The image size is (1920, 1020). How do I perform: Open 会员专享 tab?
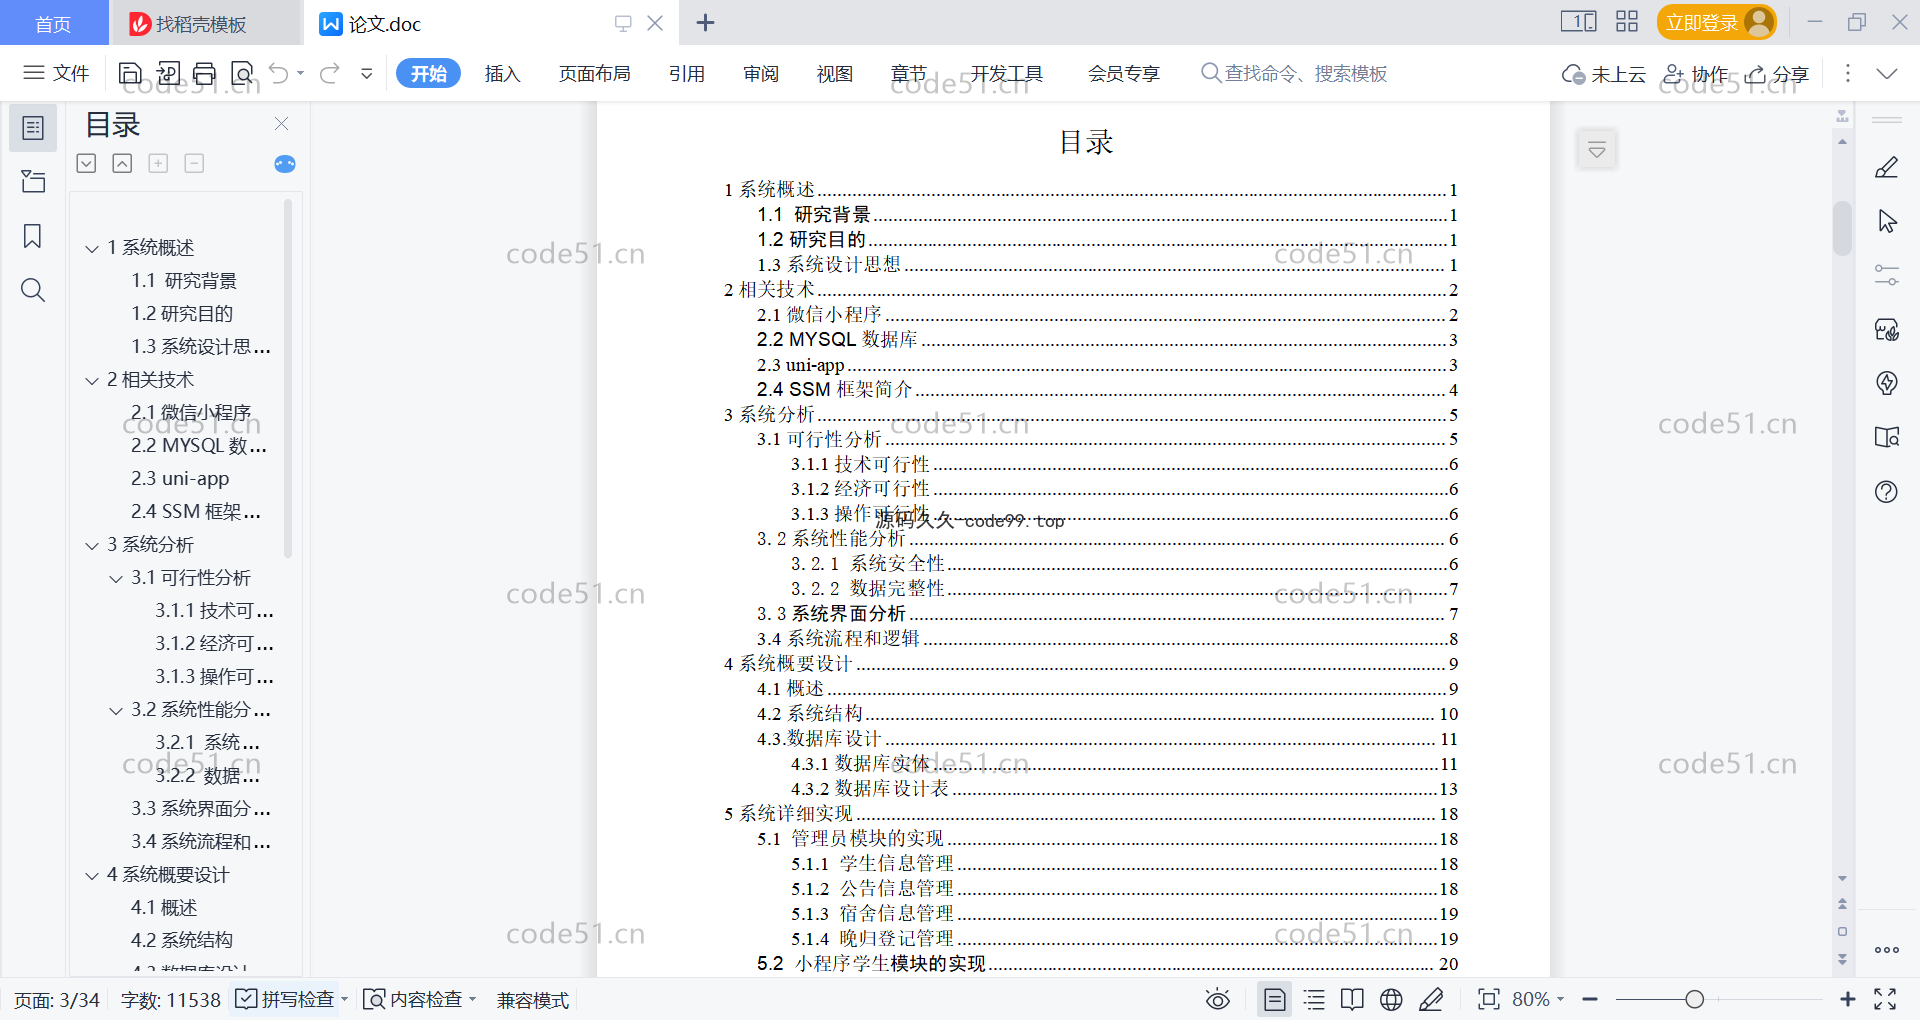coord(1124,73)
